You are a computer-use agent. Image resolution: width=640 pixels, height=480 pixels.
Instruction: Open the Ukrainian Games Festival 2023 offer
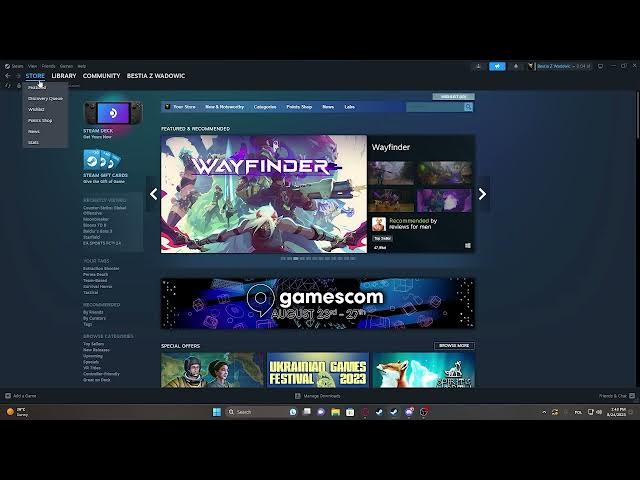[x=318, y=370]
